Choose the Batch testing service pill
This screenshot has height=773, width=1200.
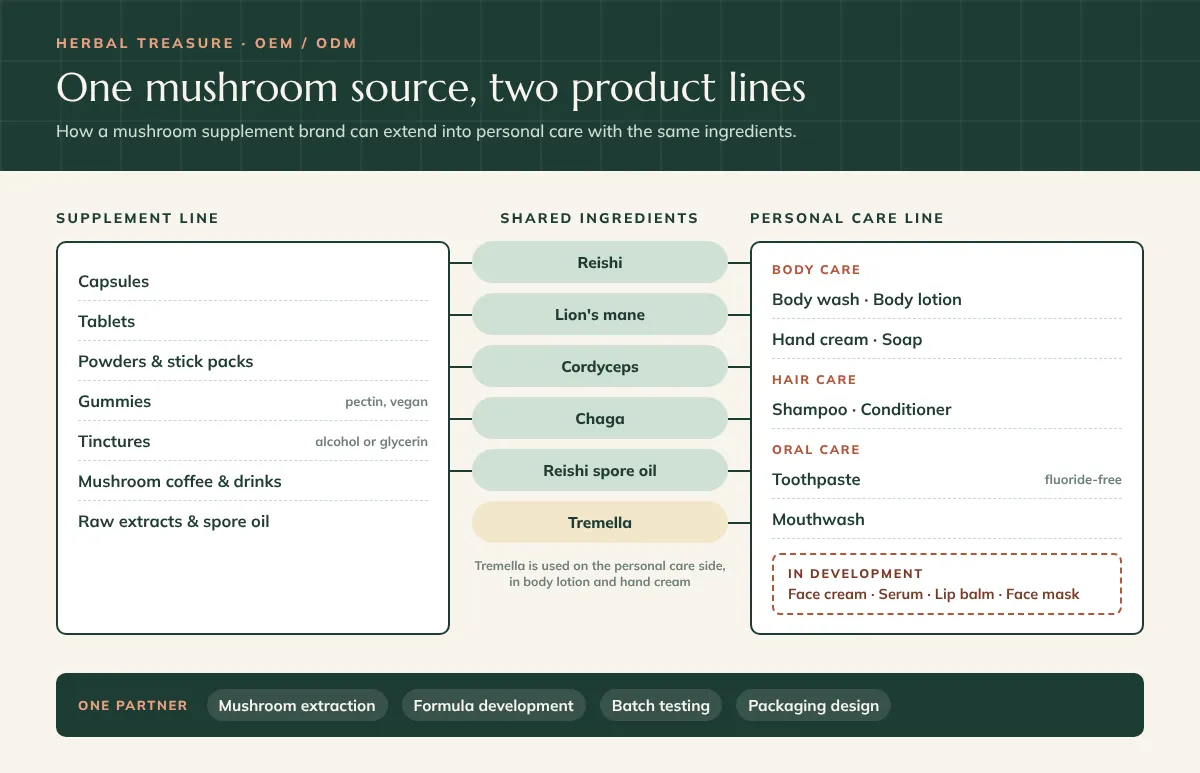(x=661, y=706)
